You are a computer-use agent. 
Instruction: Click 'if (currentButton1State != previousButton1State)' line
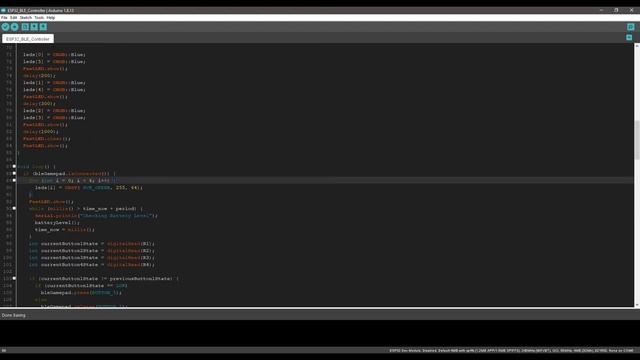[x=104, y=278]
